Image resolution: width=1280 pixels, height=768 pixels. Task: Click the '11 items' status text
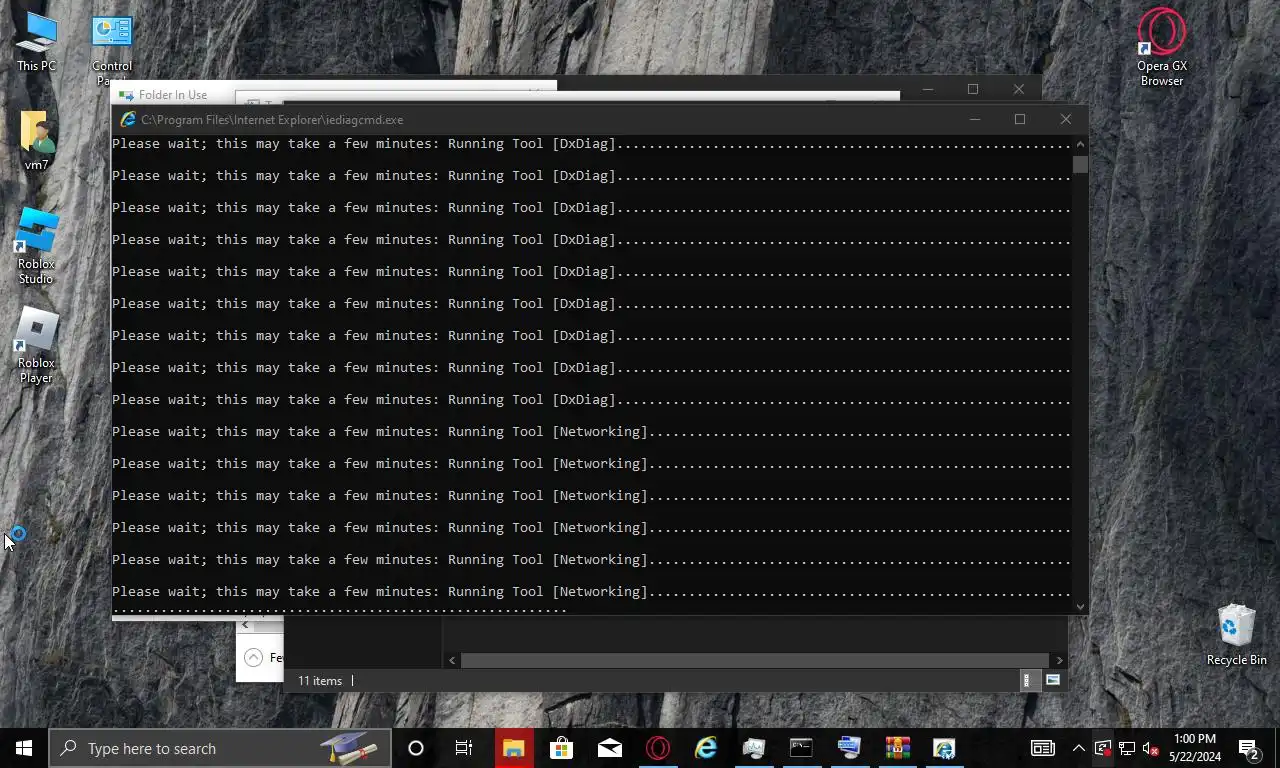pyautogui.click(x=320, y=681)
